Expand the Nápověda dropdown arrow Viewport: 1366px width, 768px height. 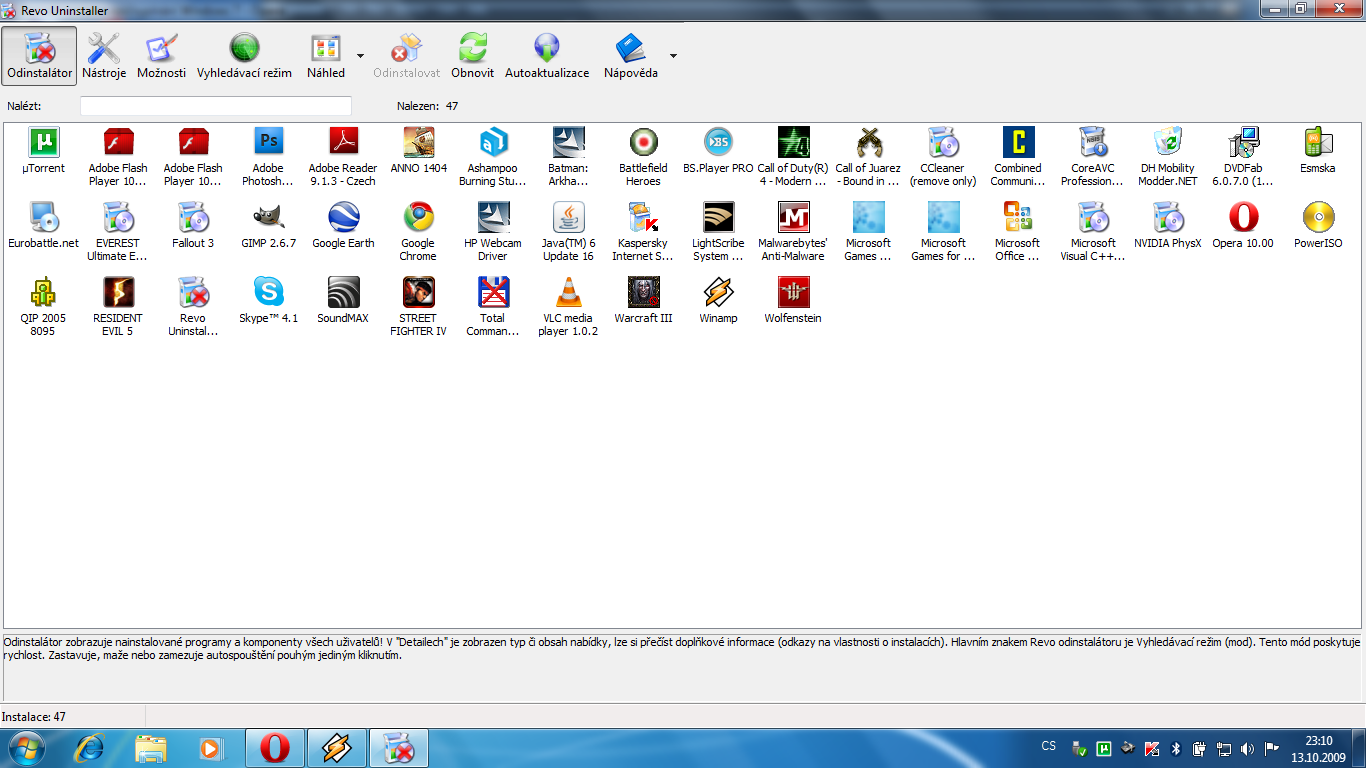tap(673, 56)
